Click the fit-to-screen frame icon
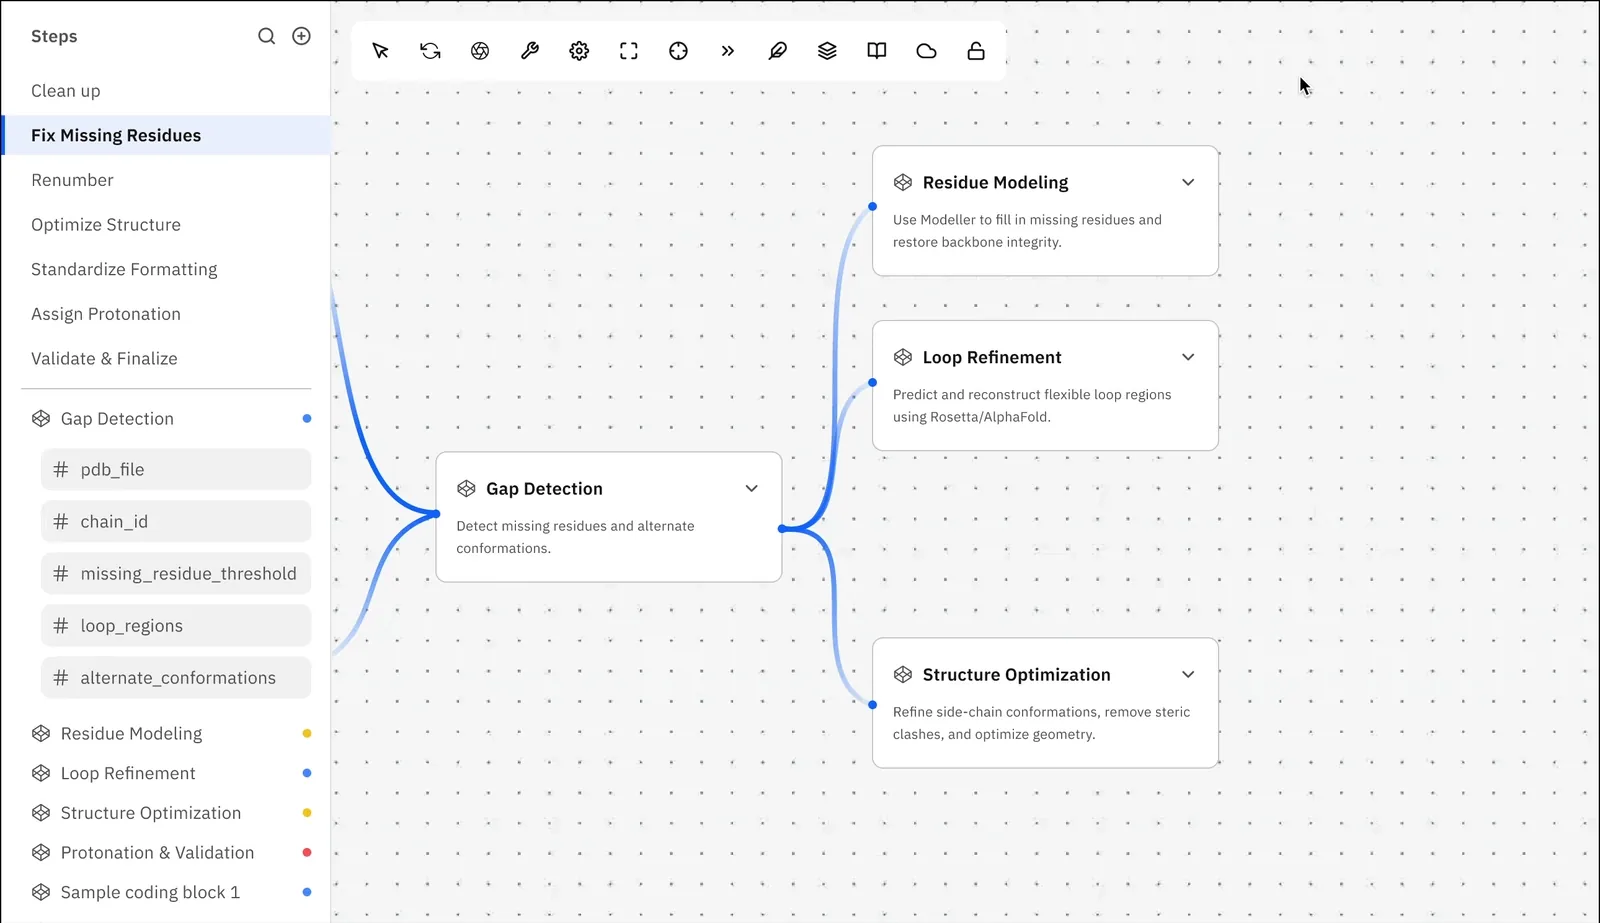Image resolution: width=1600 pixels, height=923 pixels. 629,51
